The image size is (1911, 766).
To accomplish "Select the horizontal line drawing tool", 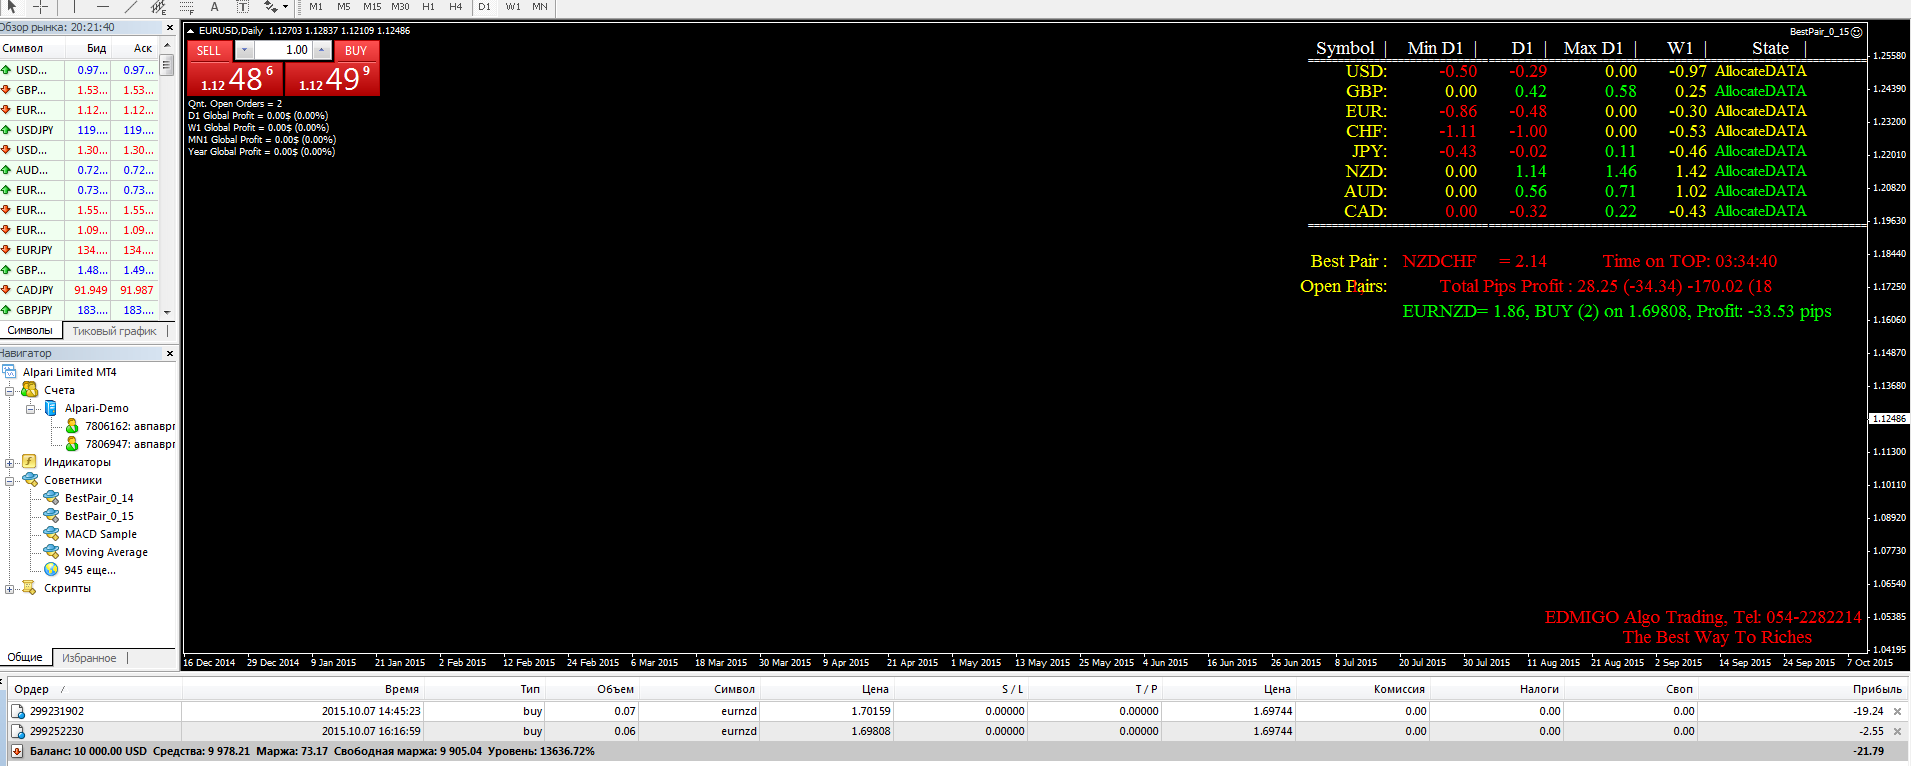I will (x=102, y=6).
